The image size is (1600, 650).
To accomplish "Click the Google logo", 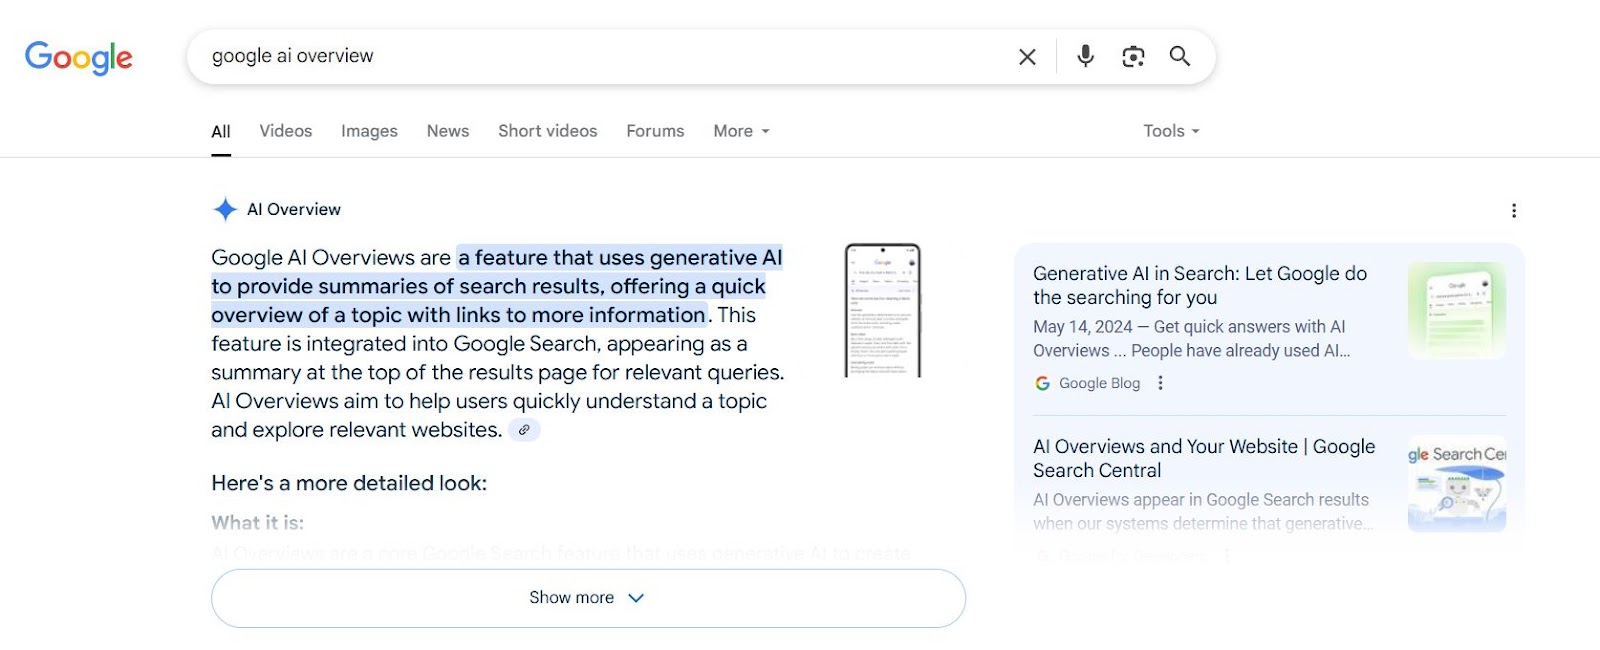I will [x=79, y=57].
